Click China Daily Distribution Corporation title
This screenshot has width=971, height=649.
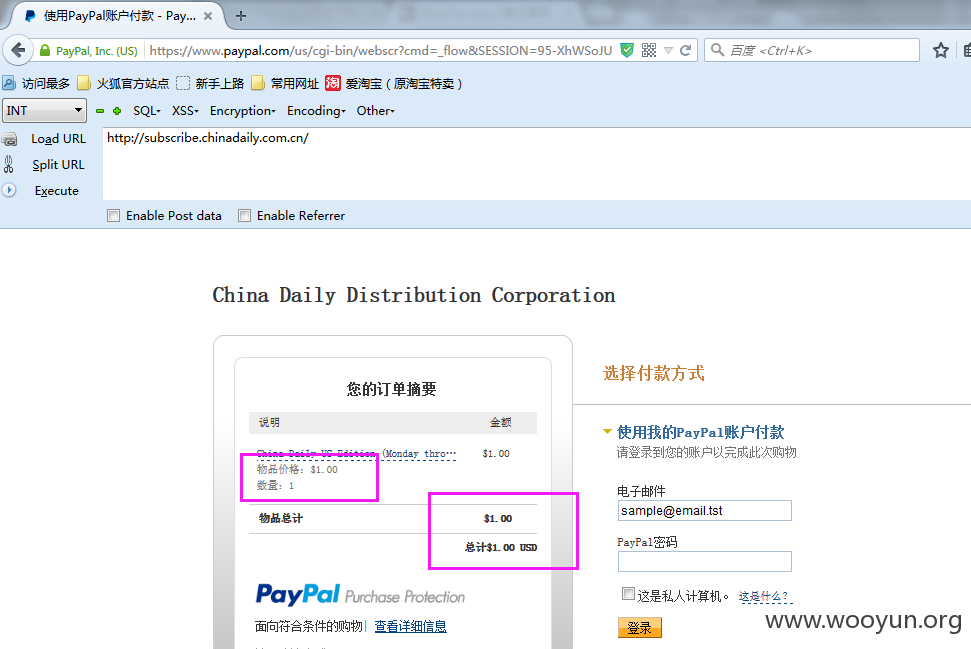(x=414, y=295)
